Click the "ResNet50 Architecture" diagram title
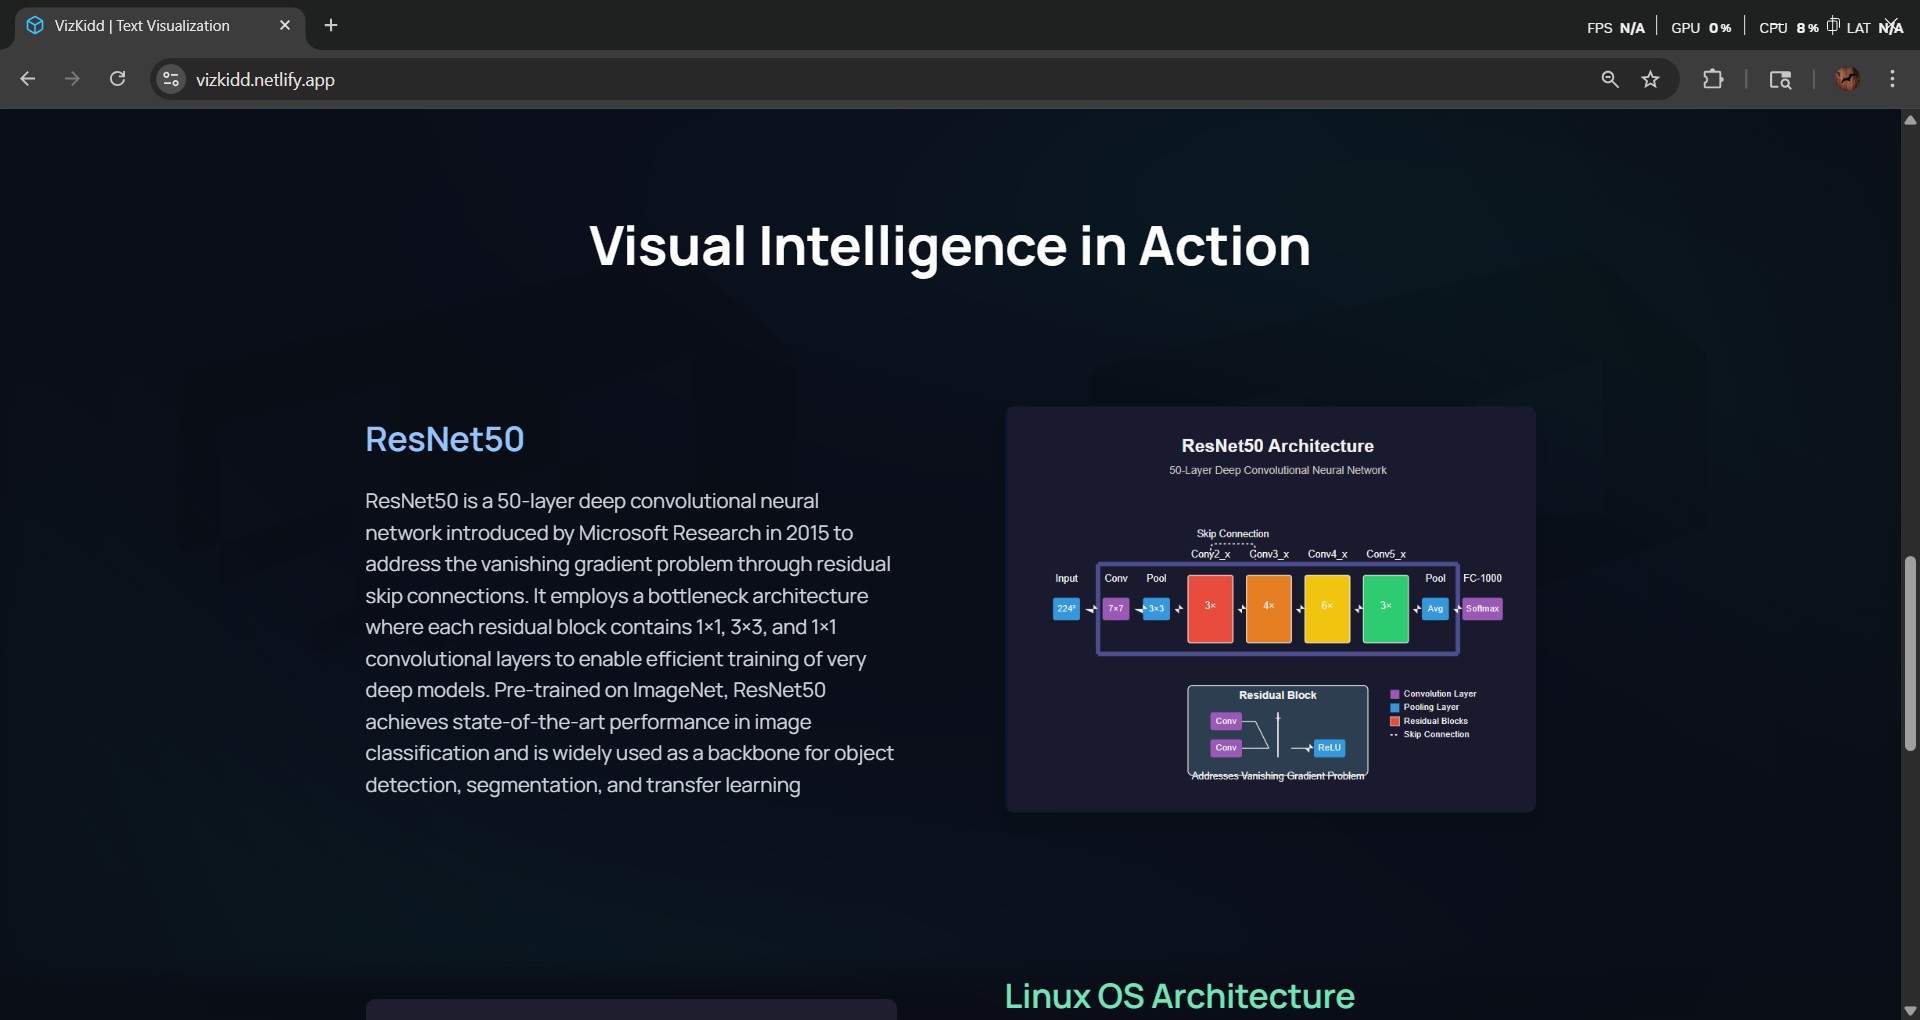This screenshot has height=1020, width=1920. click(x=1278, y=446)
